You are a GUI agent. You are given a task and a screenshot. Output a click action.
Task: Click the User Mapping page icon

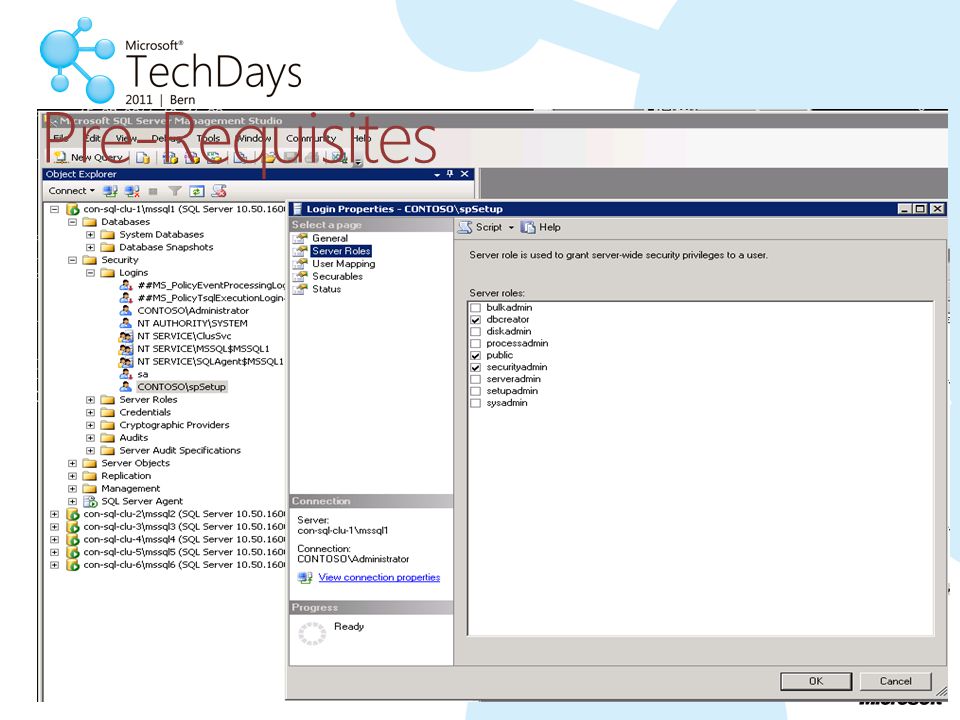click(x=300, y=264)
